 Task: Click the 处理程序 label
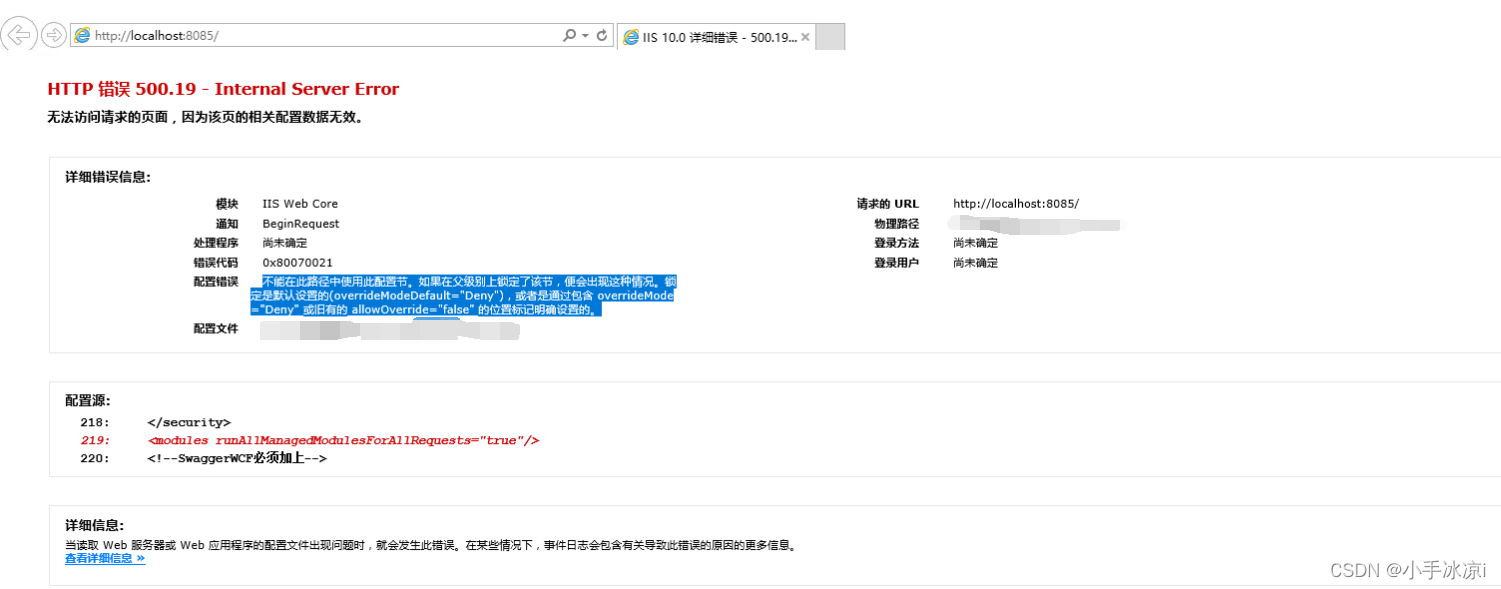coord(216,243)
